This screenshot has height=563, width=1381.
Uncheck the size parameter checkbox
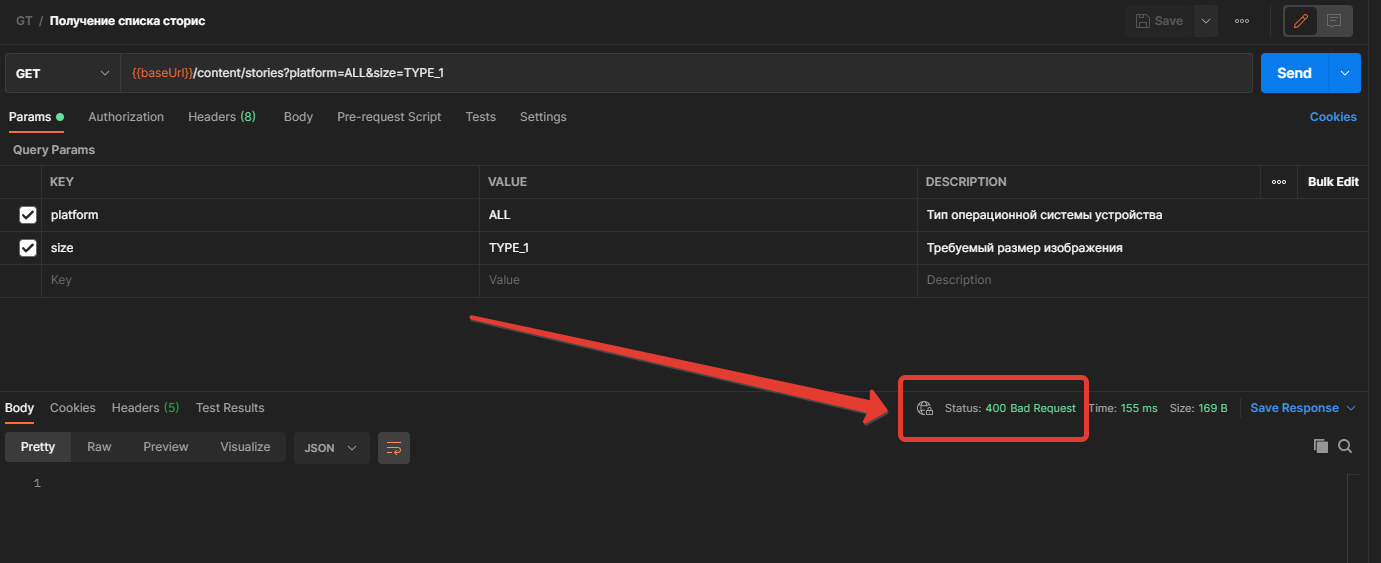[x=28, y=248]
